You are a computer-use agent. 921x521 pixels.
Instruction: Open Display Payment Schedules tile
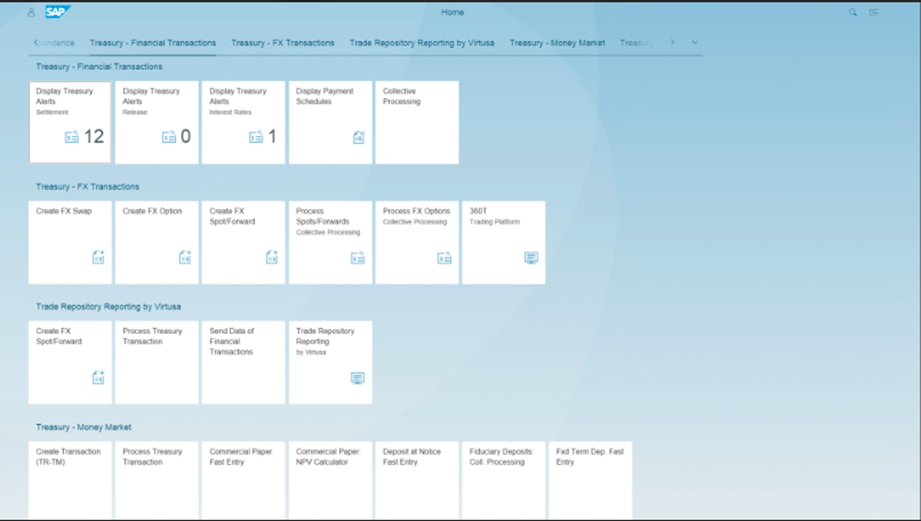[x=330, y=122]
